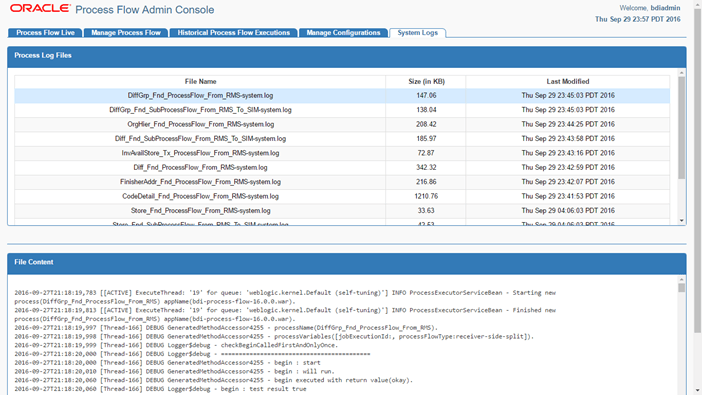Viewport: 702px width, 400px height.
Task: Click the Oracle logo
Action: (x=40, y=9)
